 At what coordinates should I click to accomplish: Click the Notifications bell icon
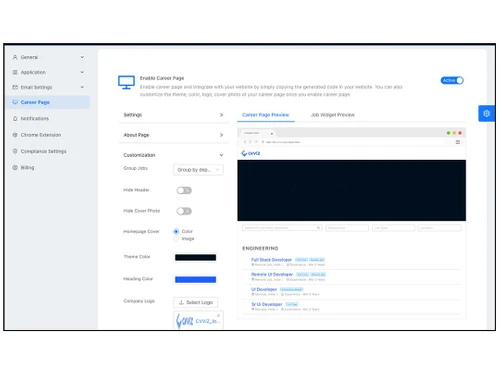point(15,119)
